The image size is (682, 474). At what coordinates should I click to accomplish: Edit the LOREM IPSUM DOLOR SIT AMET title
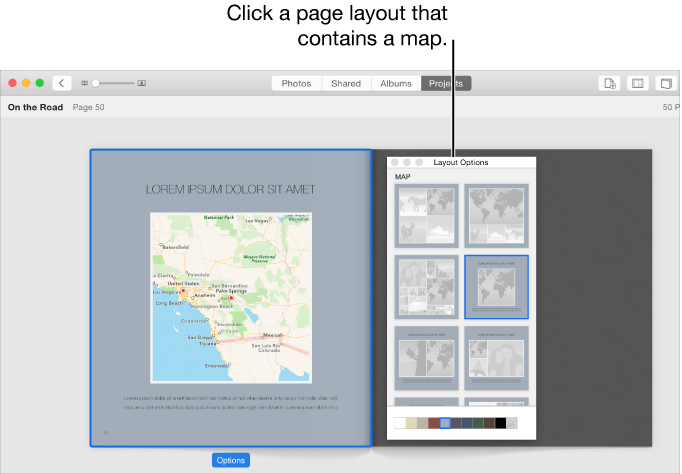(231, 190)
